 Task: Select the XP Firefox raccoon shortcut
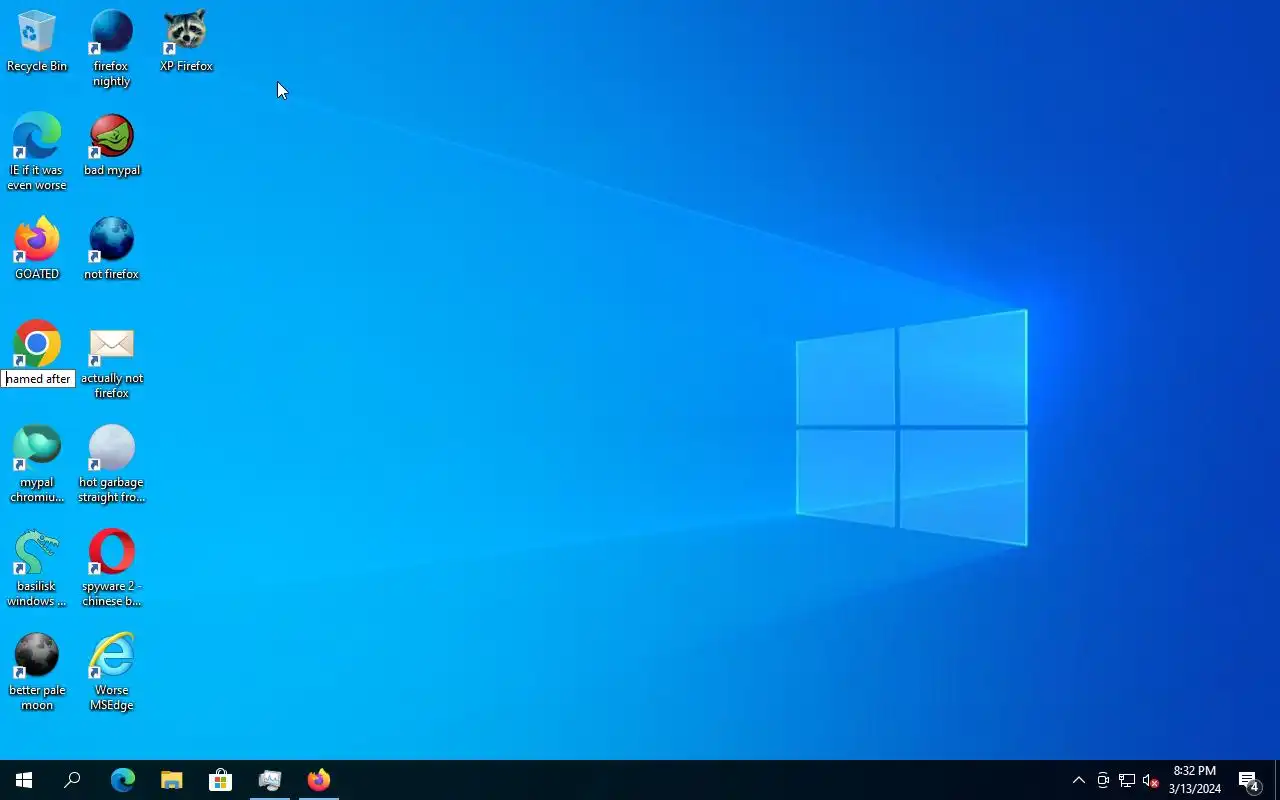186,41
